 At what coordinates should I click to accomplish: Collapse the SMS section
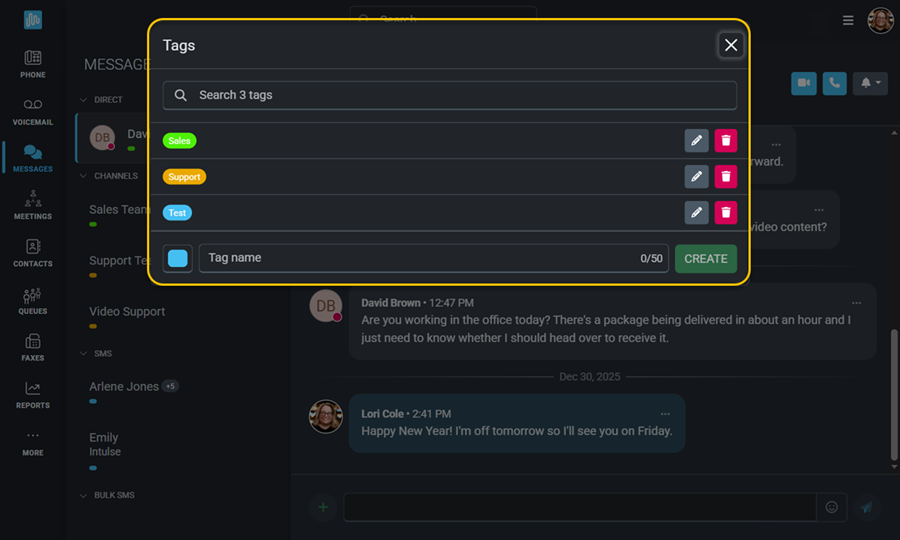84,353
